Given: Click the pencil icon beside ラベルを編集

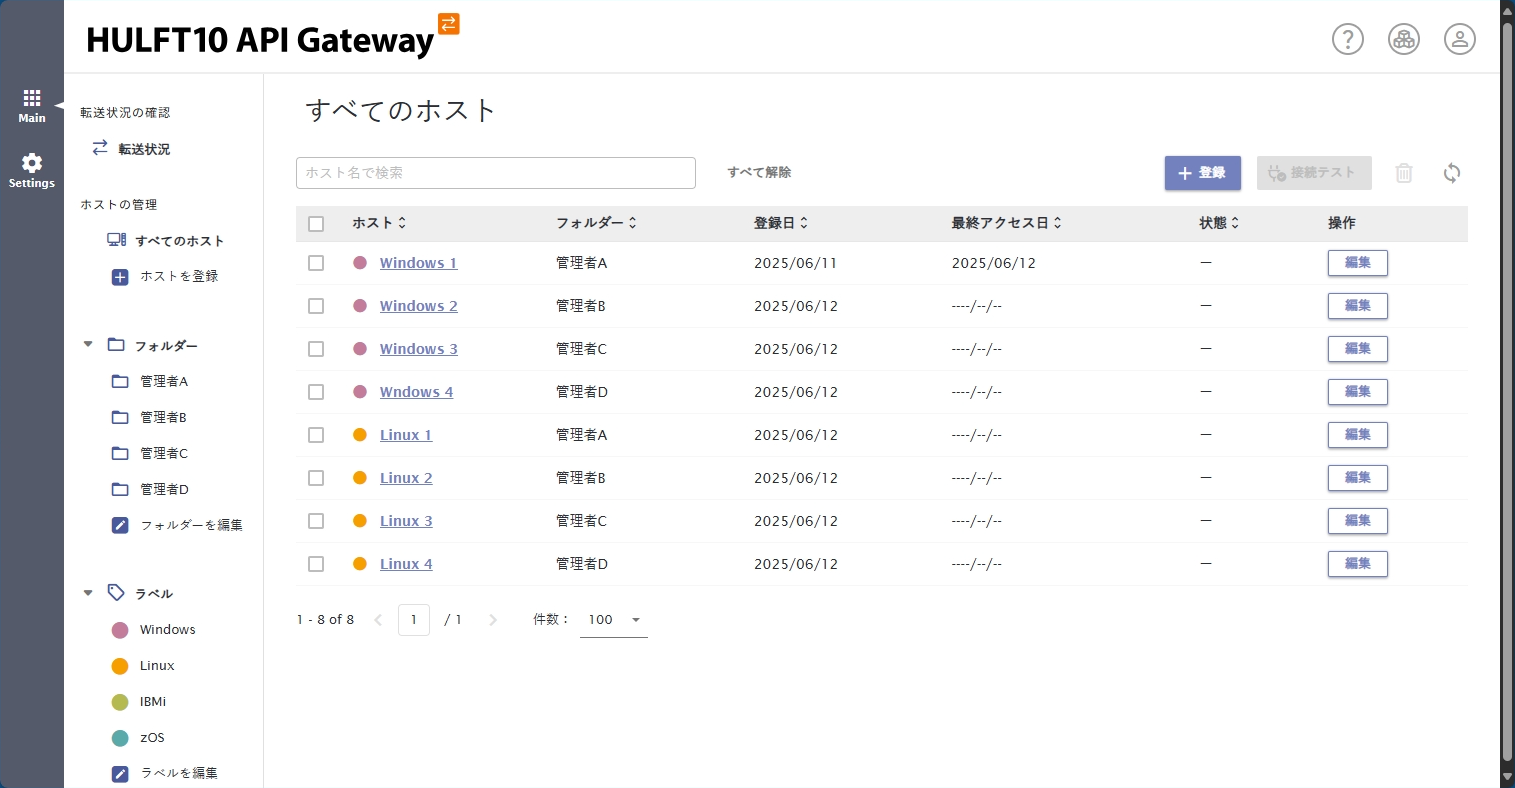Looking at the screenshot, I should click(120, 773).
